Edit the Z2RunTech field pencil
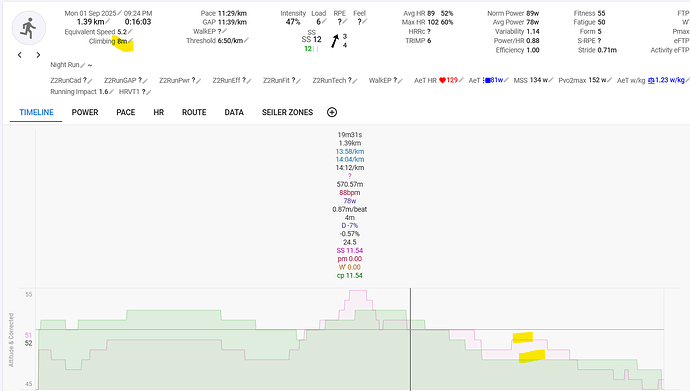This screenshot has width=690, height=391. [355, 80]
